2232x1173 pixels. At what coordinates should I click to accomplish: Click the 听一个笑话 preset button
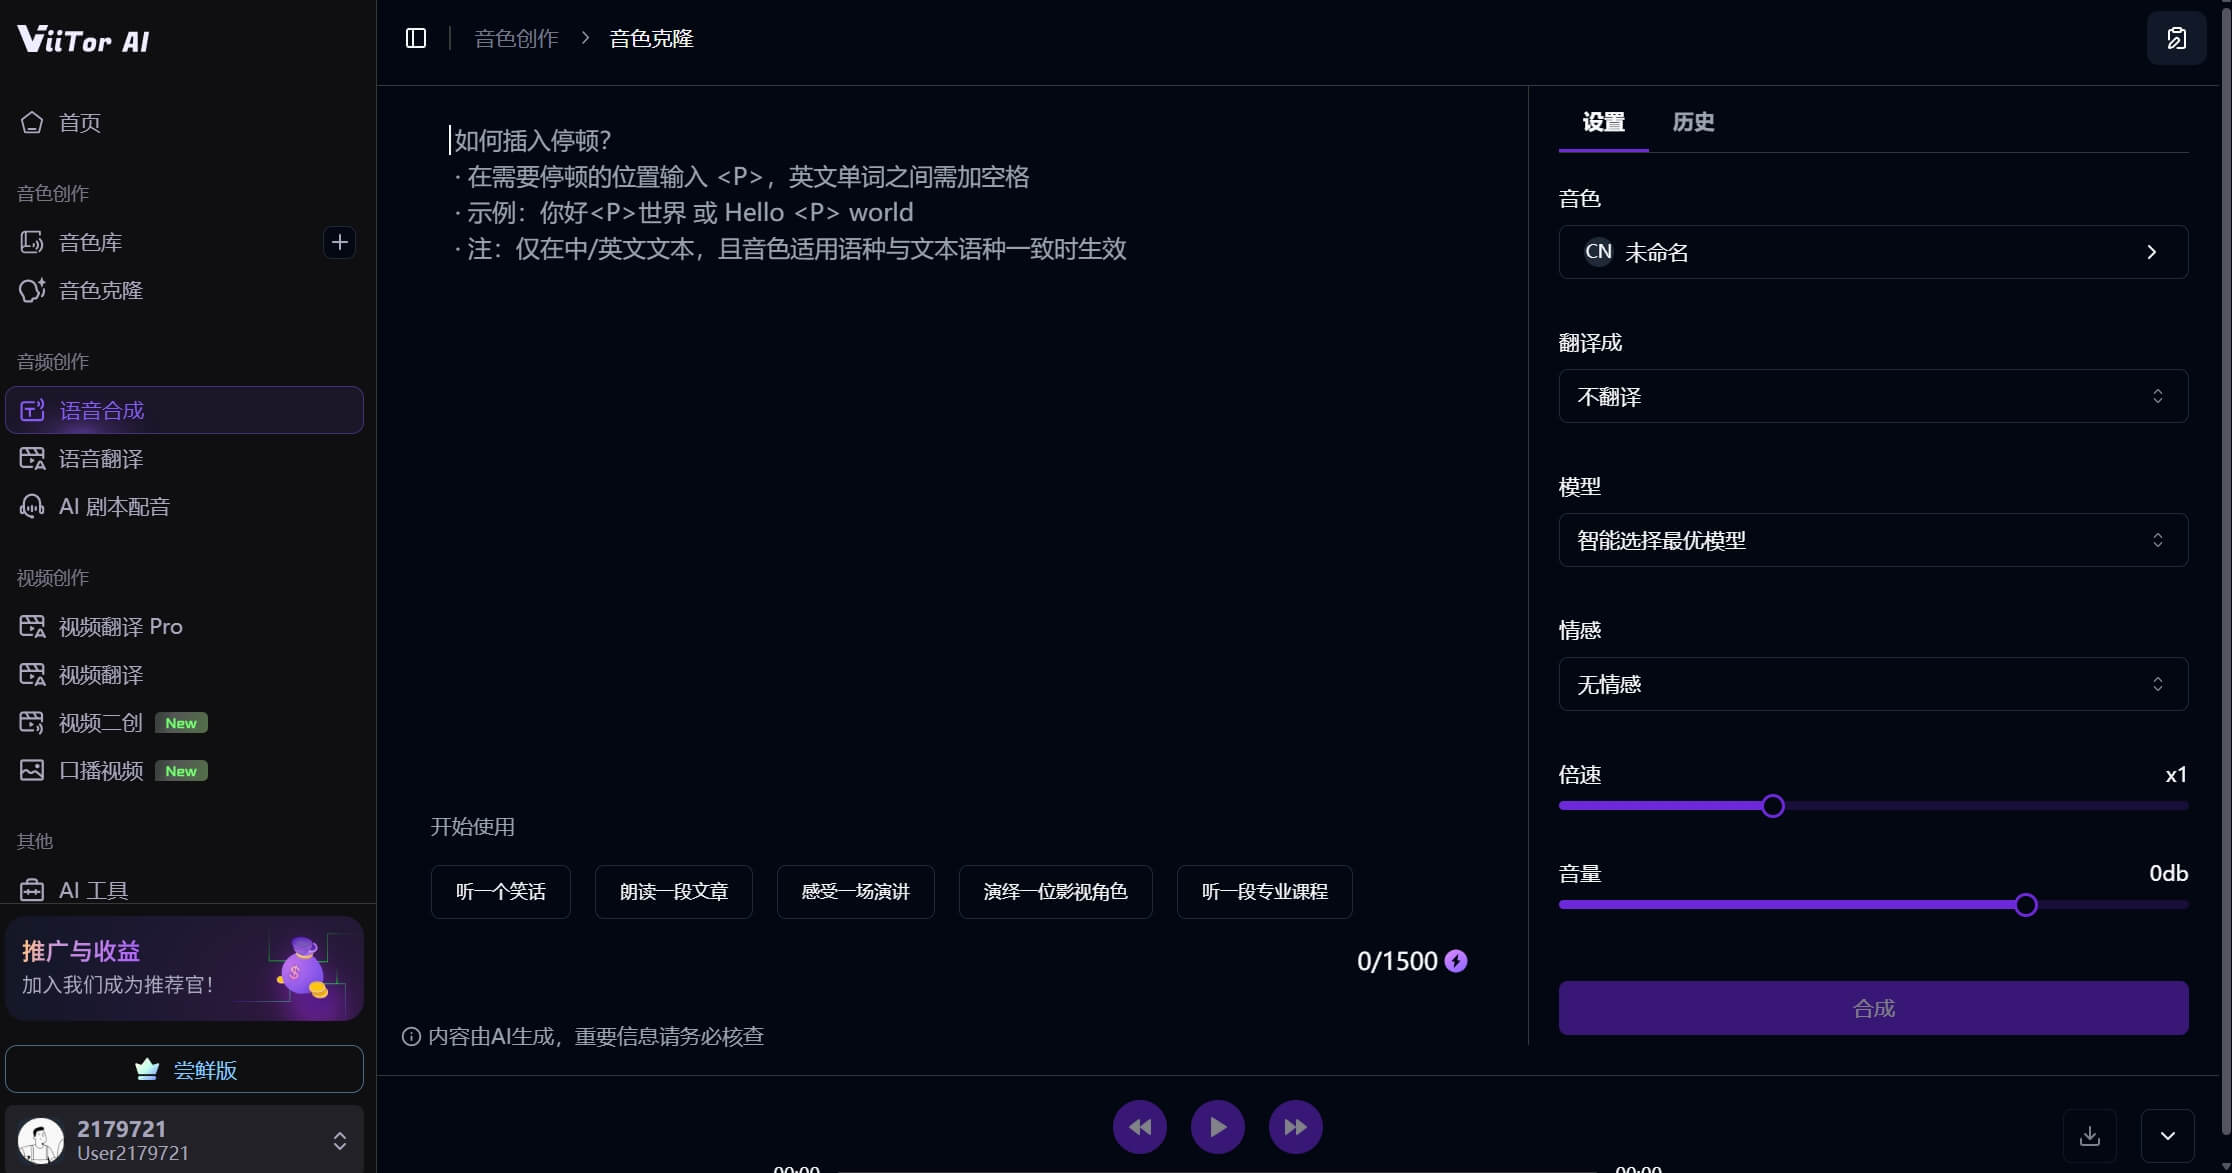(x=500, y=892)
